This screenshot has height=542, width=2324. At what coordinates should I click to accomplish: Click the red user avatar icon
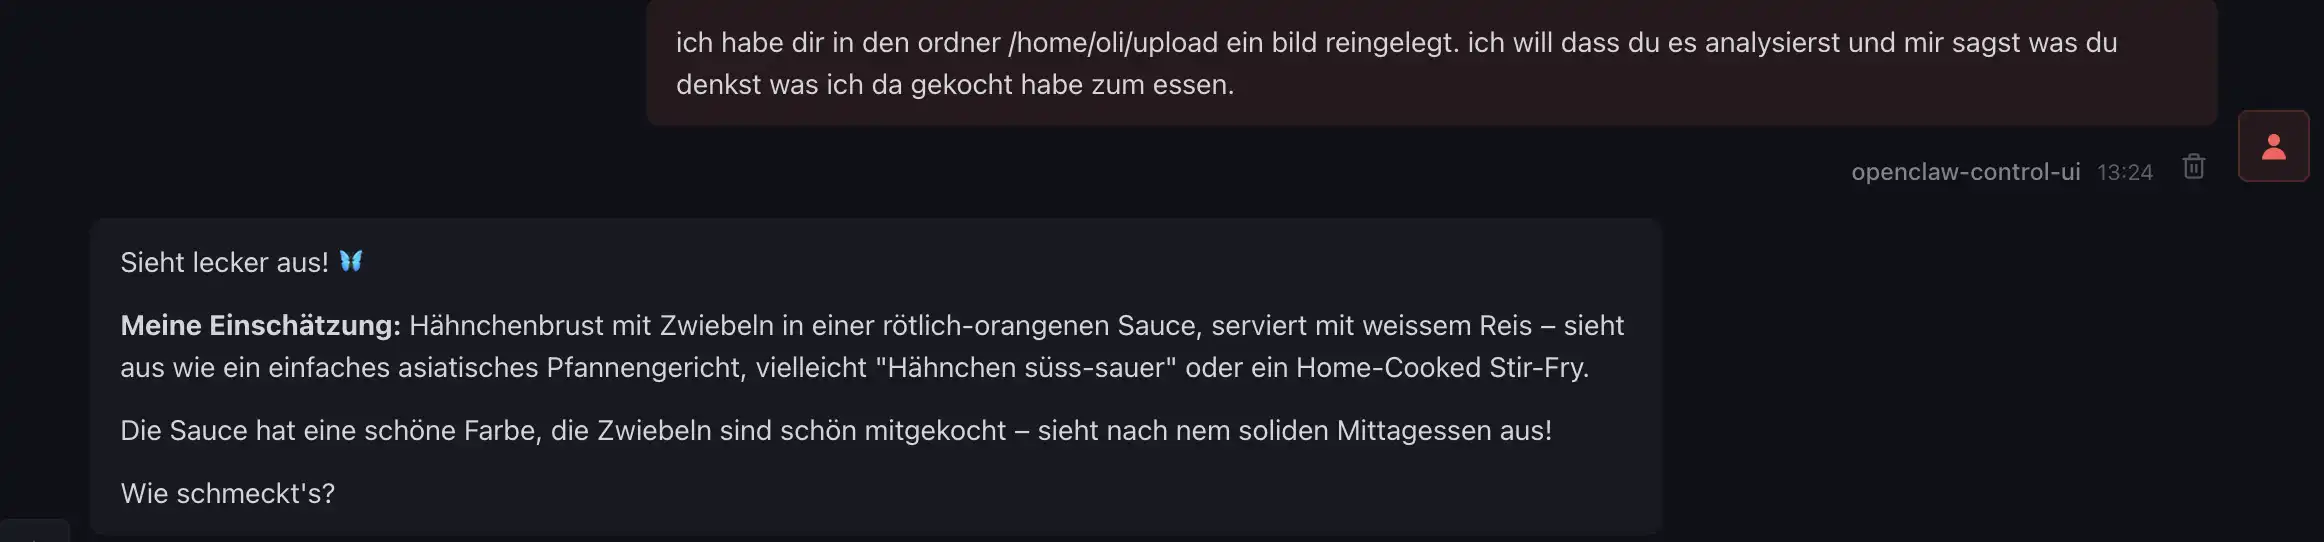point(2273,147)
